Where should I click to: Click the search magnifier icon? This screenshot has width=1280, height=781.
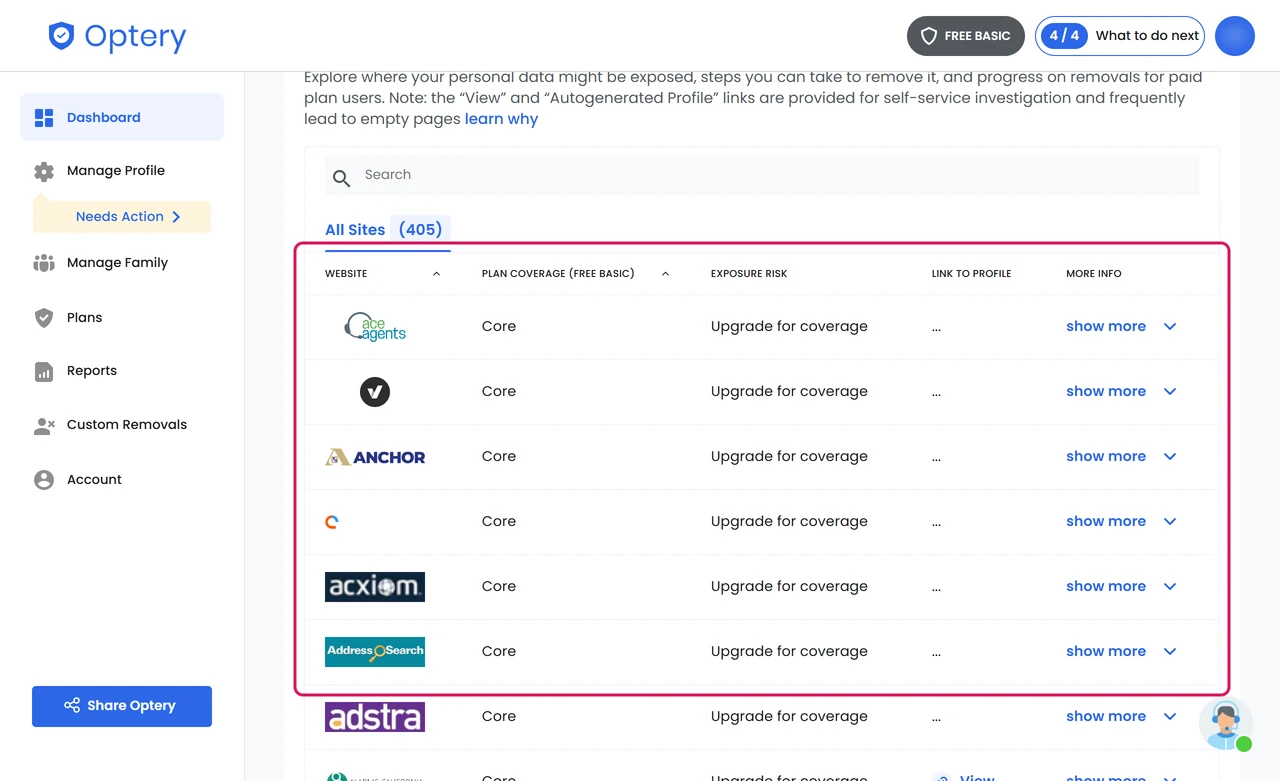point(341,178)
